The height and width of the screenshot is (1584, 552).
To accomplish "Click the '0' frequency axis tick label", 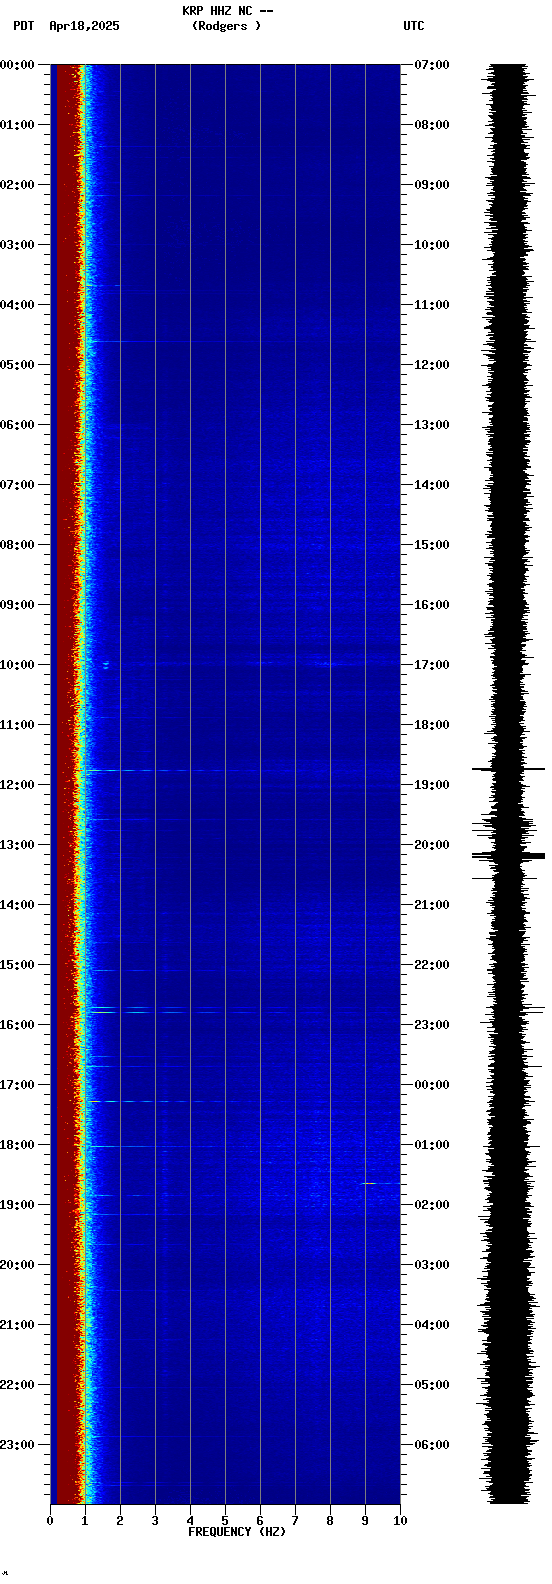I will 50,1521.
